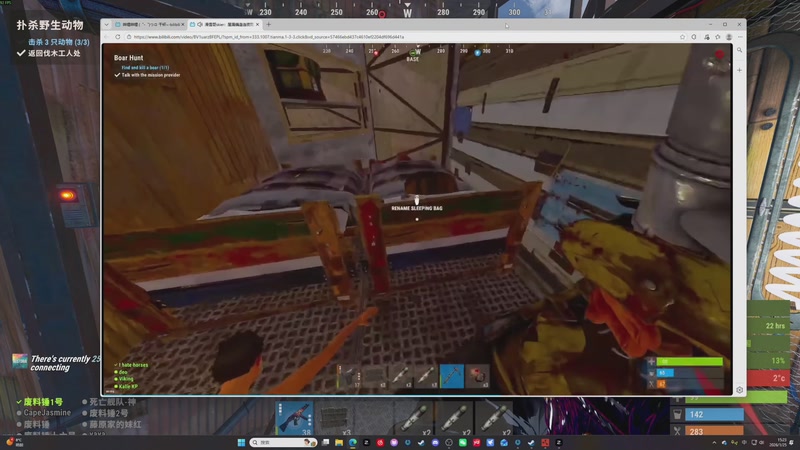This screenshot has height=450, width=800.
Task: Select team member 废料锤1号
Action: pos(43,402)
